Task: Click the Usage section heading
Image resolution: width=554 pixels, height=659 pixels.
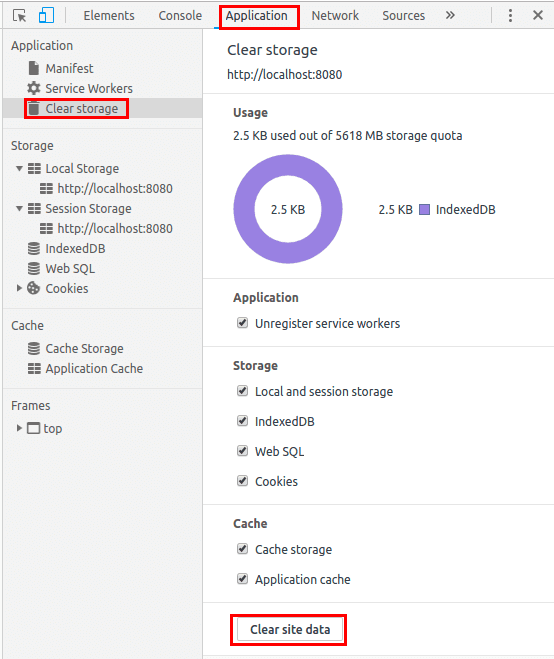Action: click(251, 113)
